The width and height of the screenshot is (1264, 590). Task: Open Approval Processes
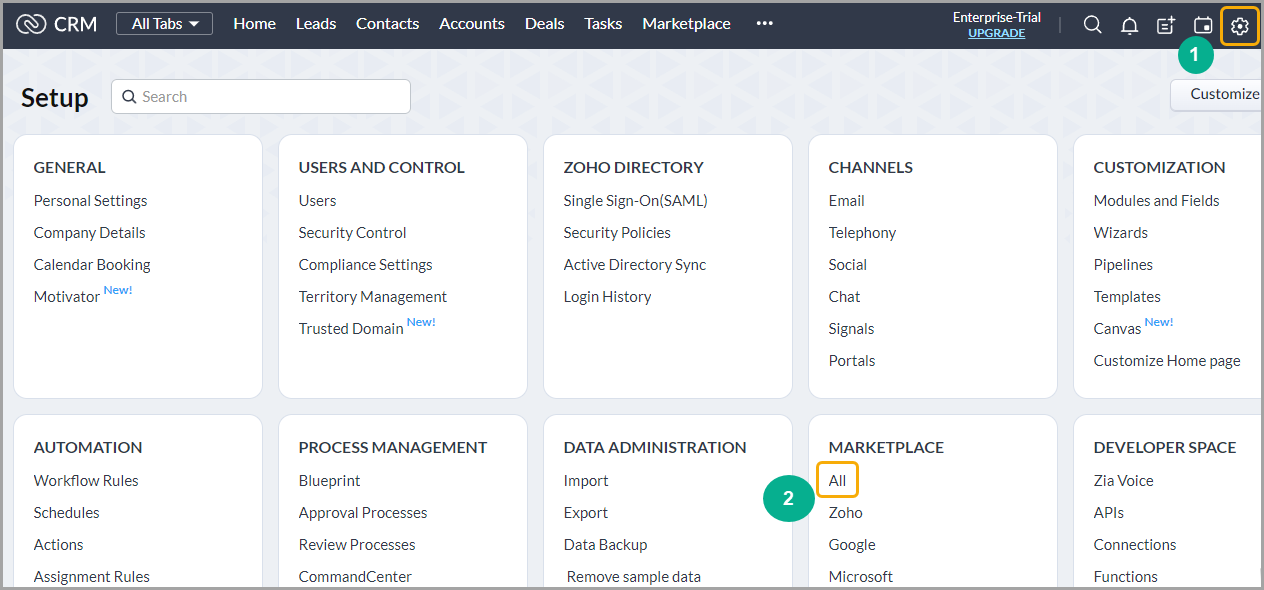(362, 513)
